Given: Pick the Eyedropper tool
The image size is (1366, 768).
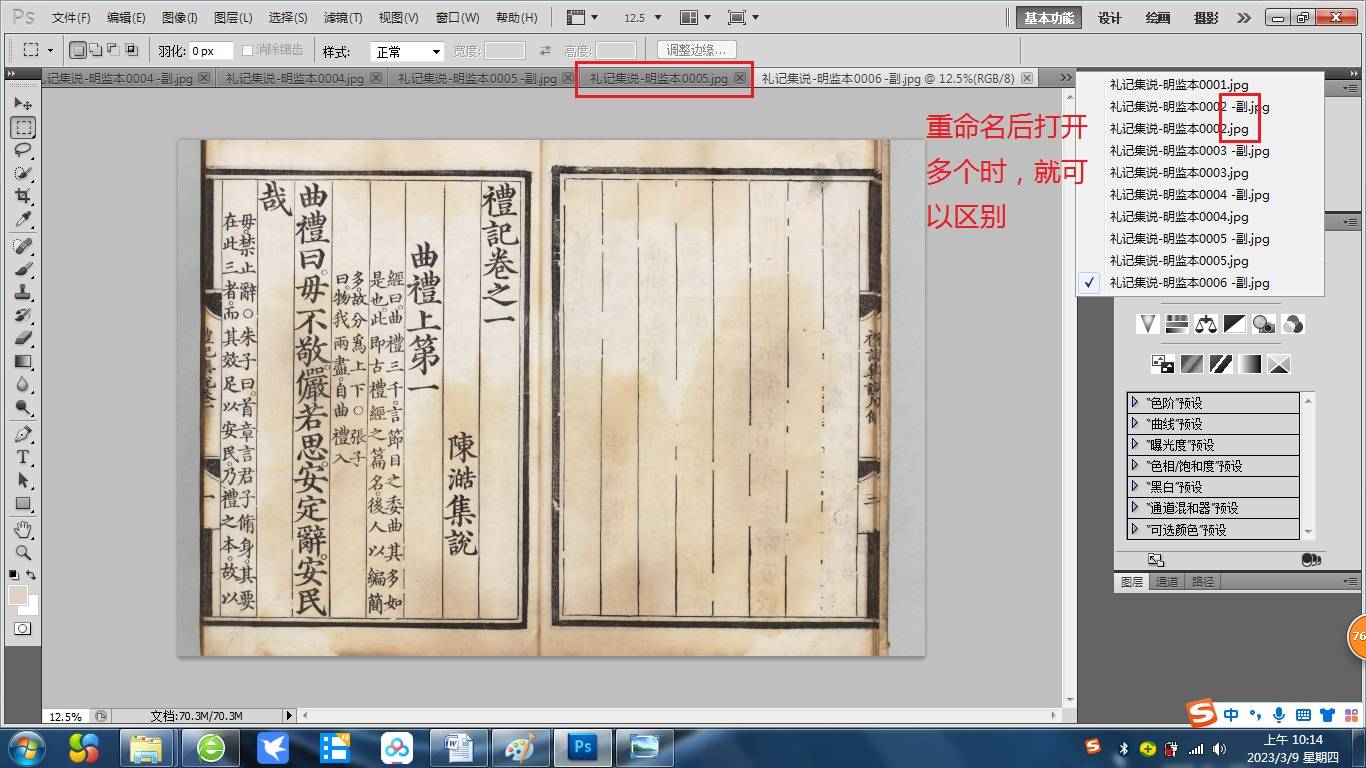Looking at the screenshot, I should (23, 220).
